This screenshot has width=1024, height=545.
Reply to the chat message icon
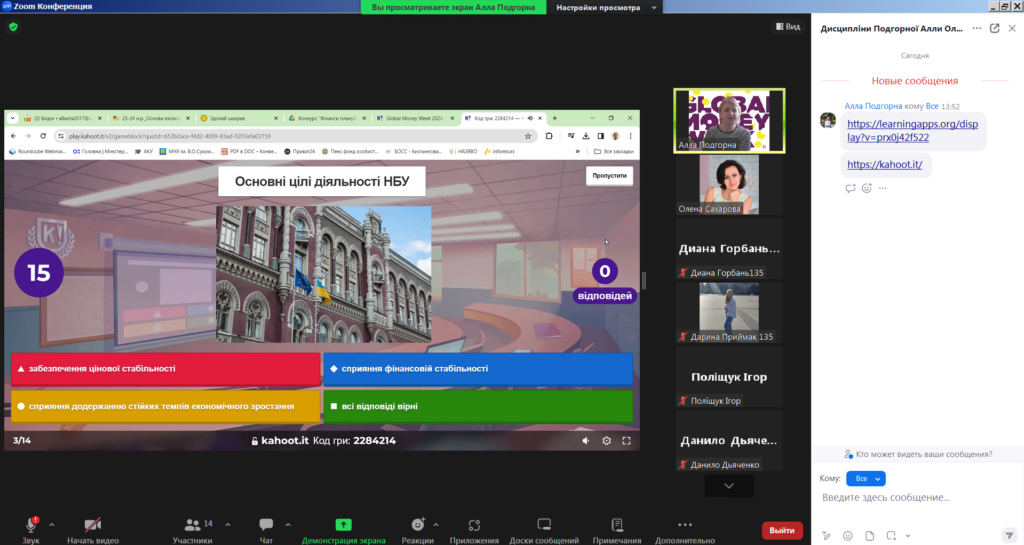[850, 188]
